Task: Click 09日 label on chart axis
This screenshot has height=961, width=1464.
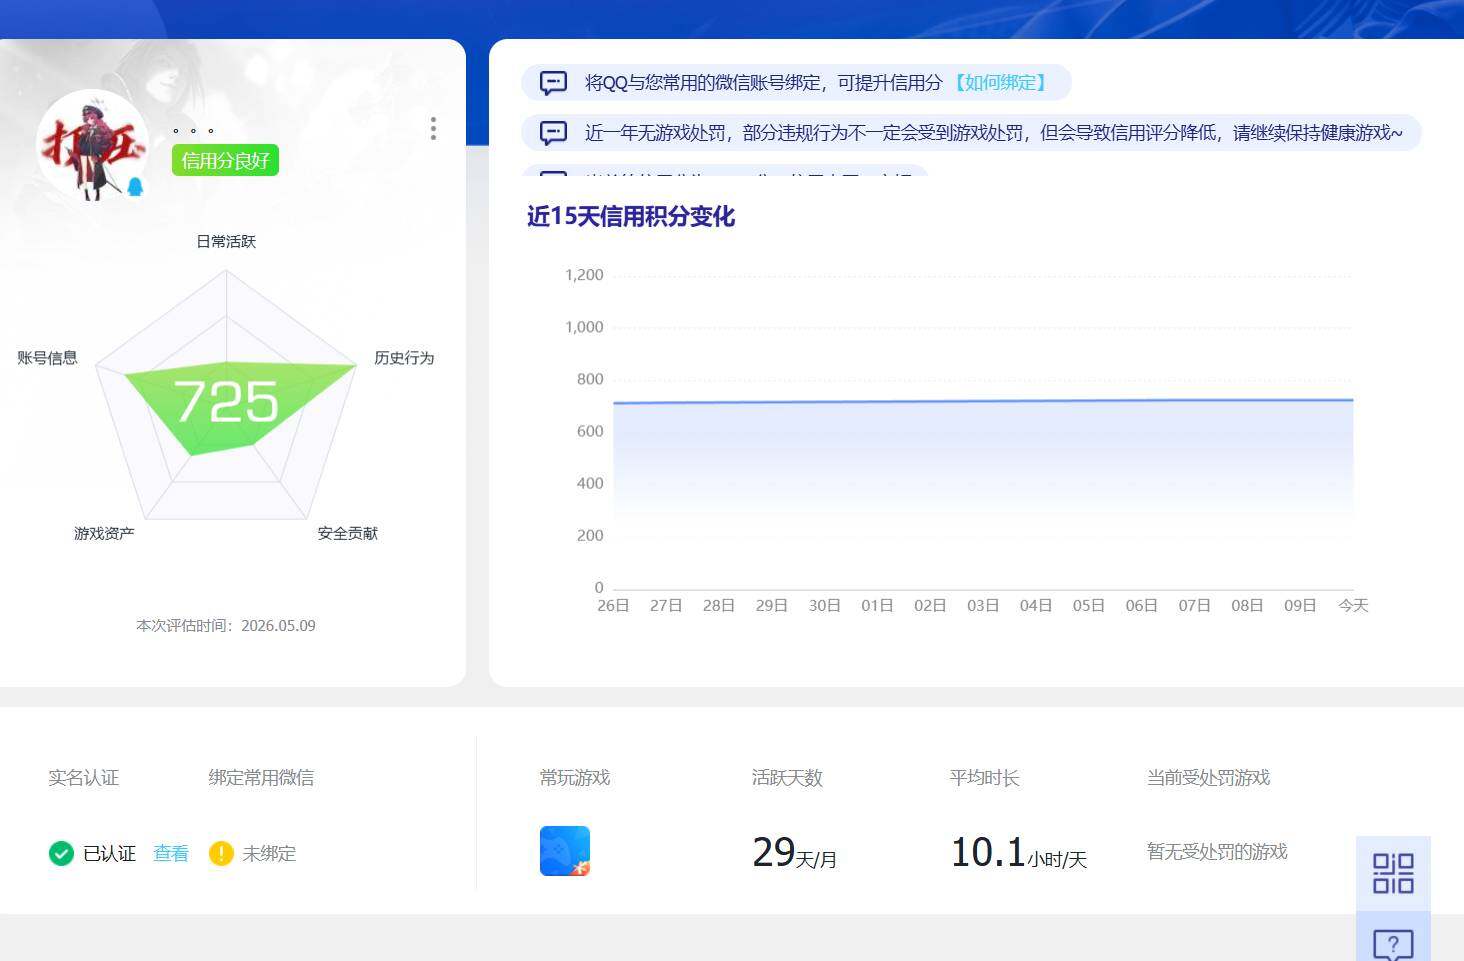Action: tap(1300, 605)
